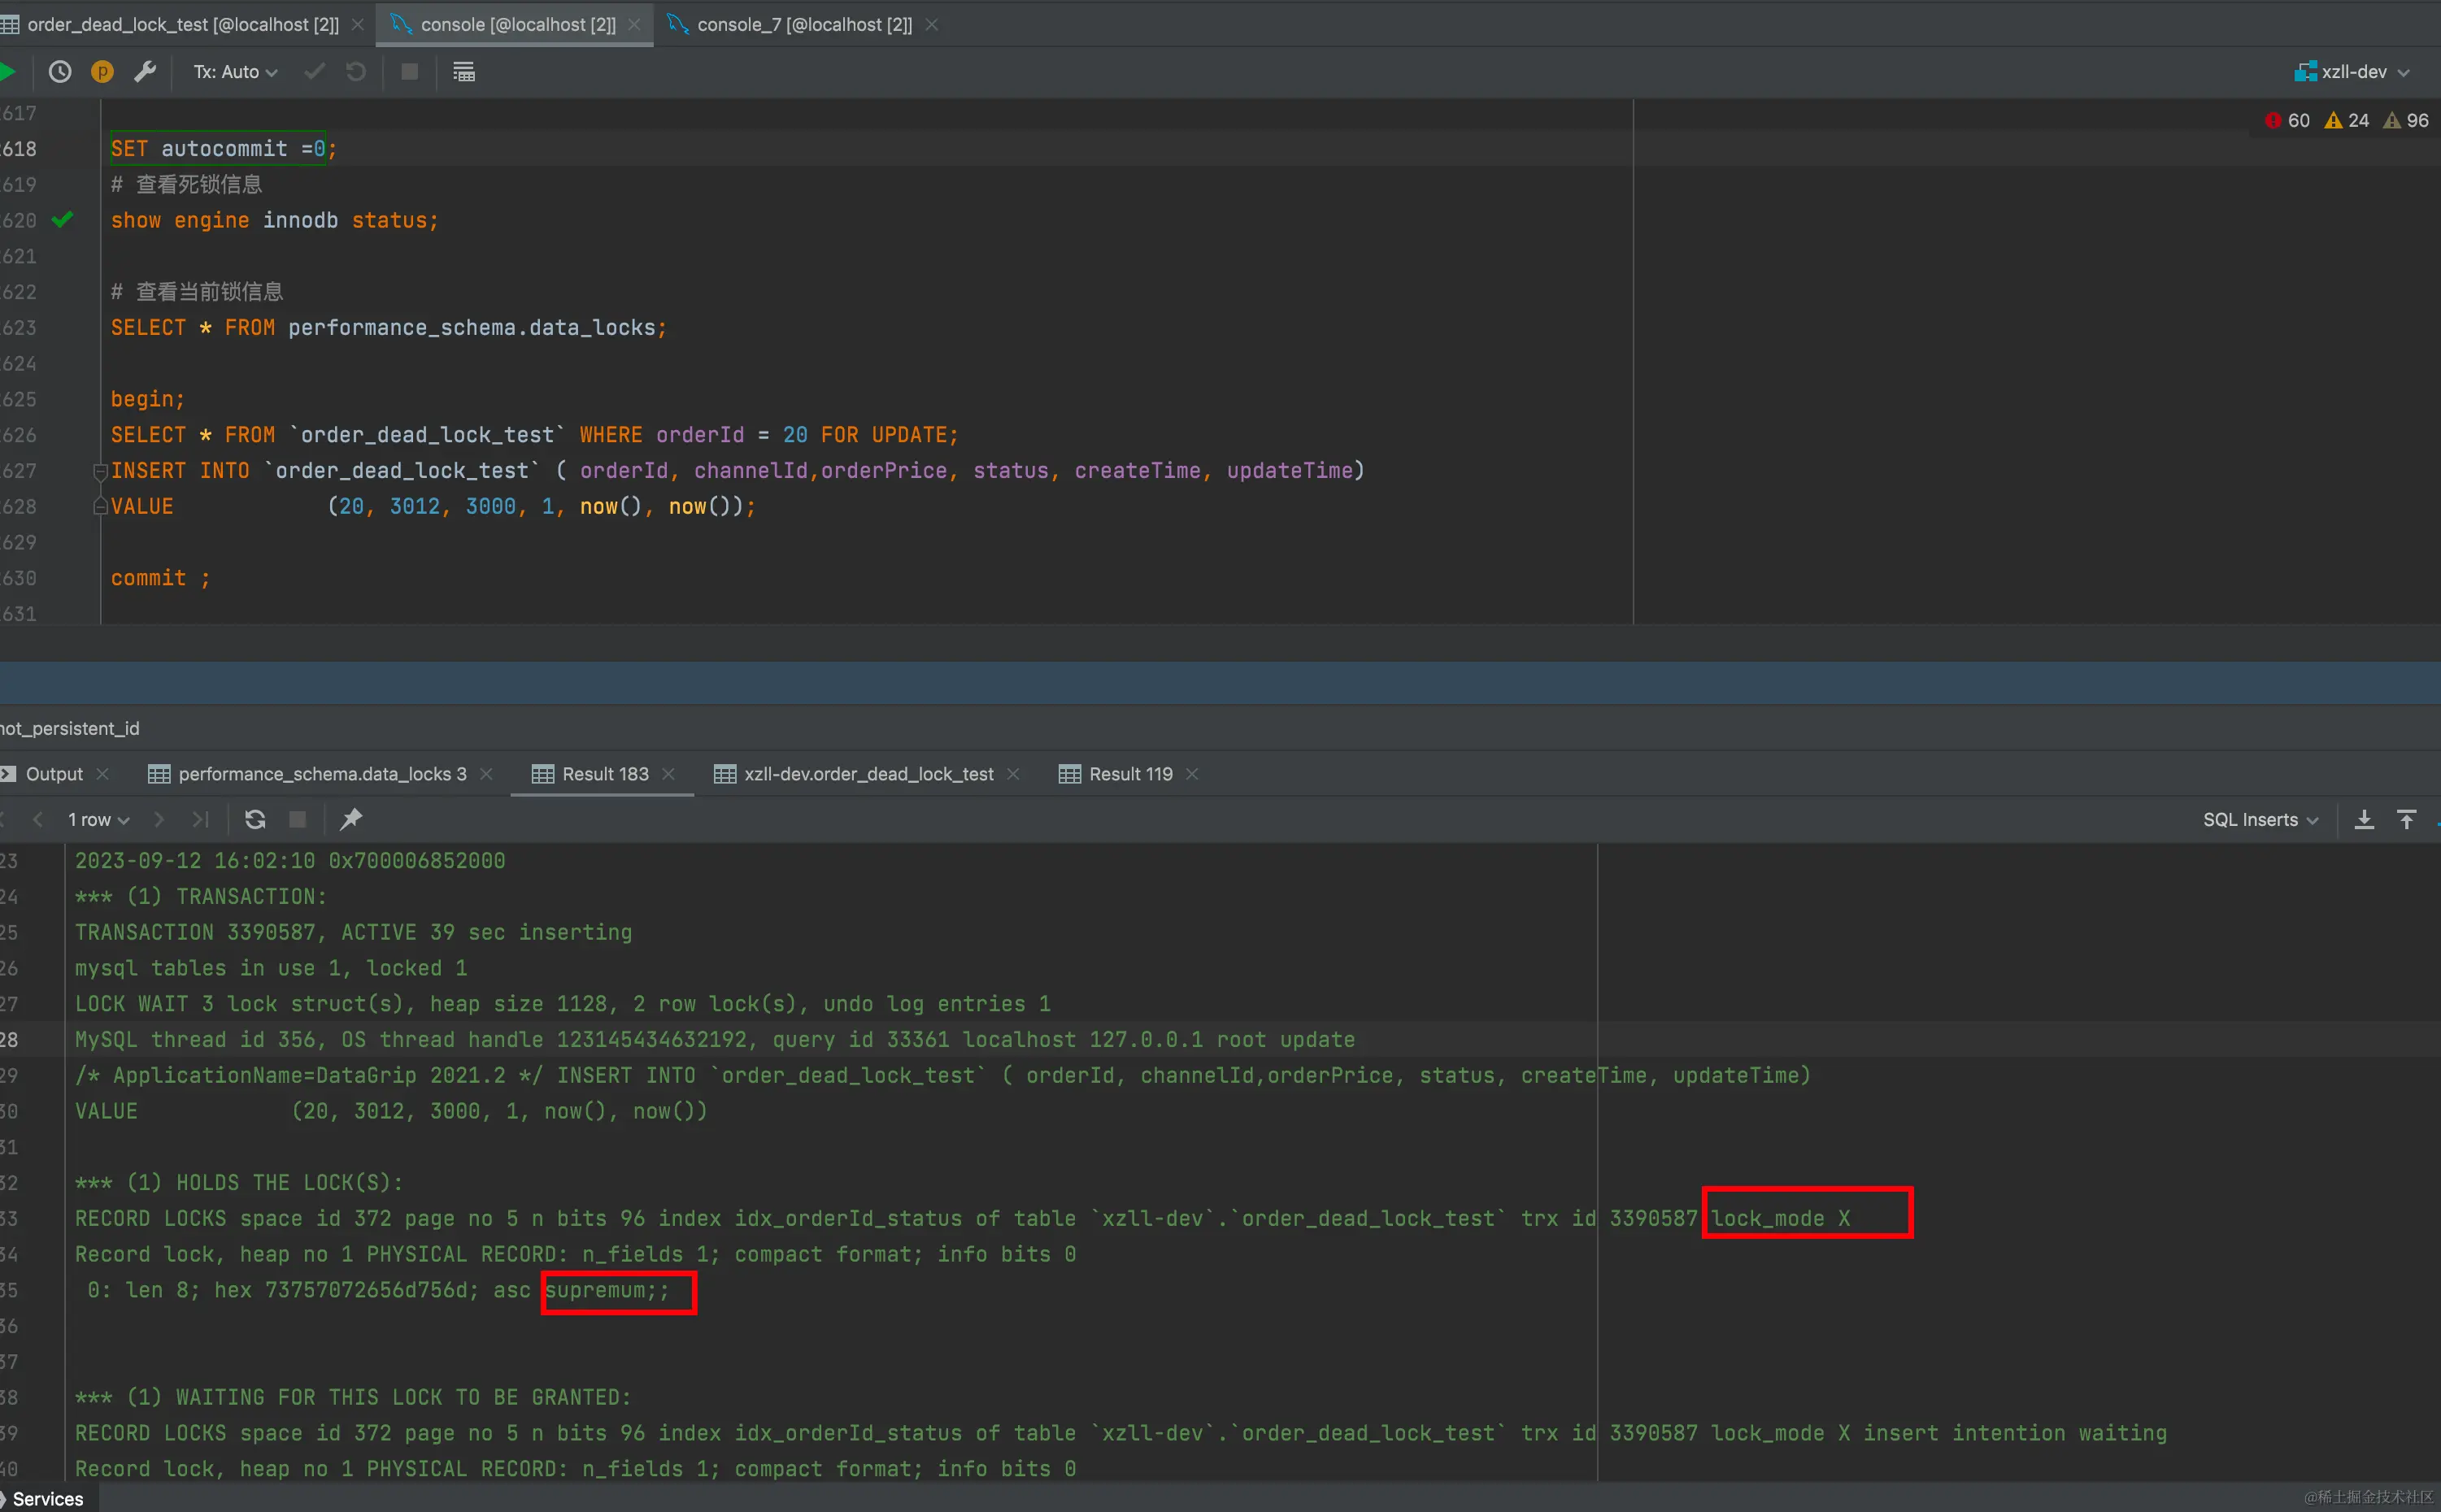
Task: Click the TRANSACTION 3390587 result line
Action: [x=353, y=932]
